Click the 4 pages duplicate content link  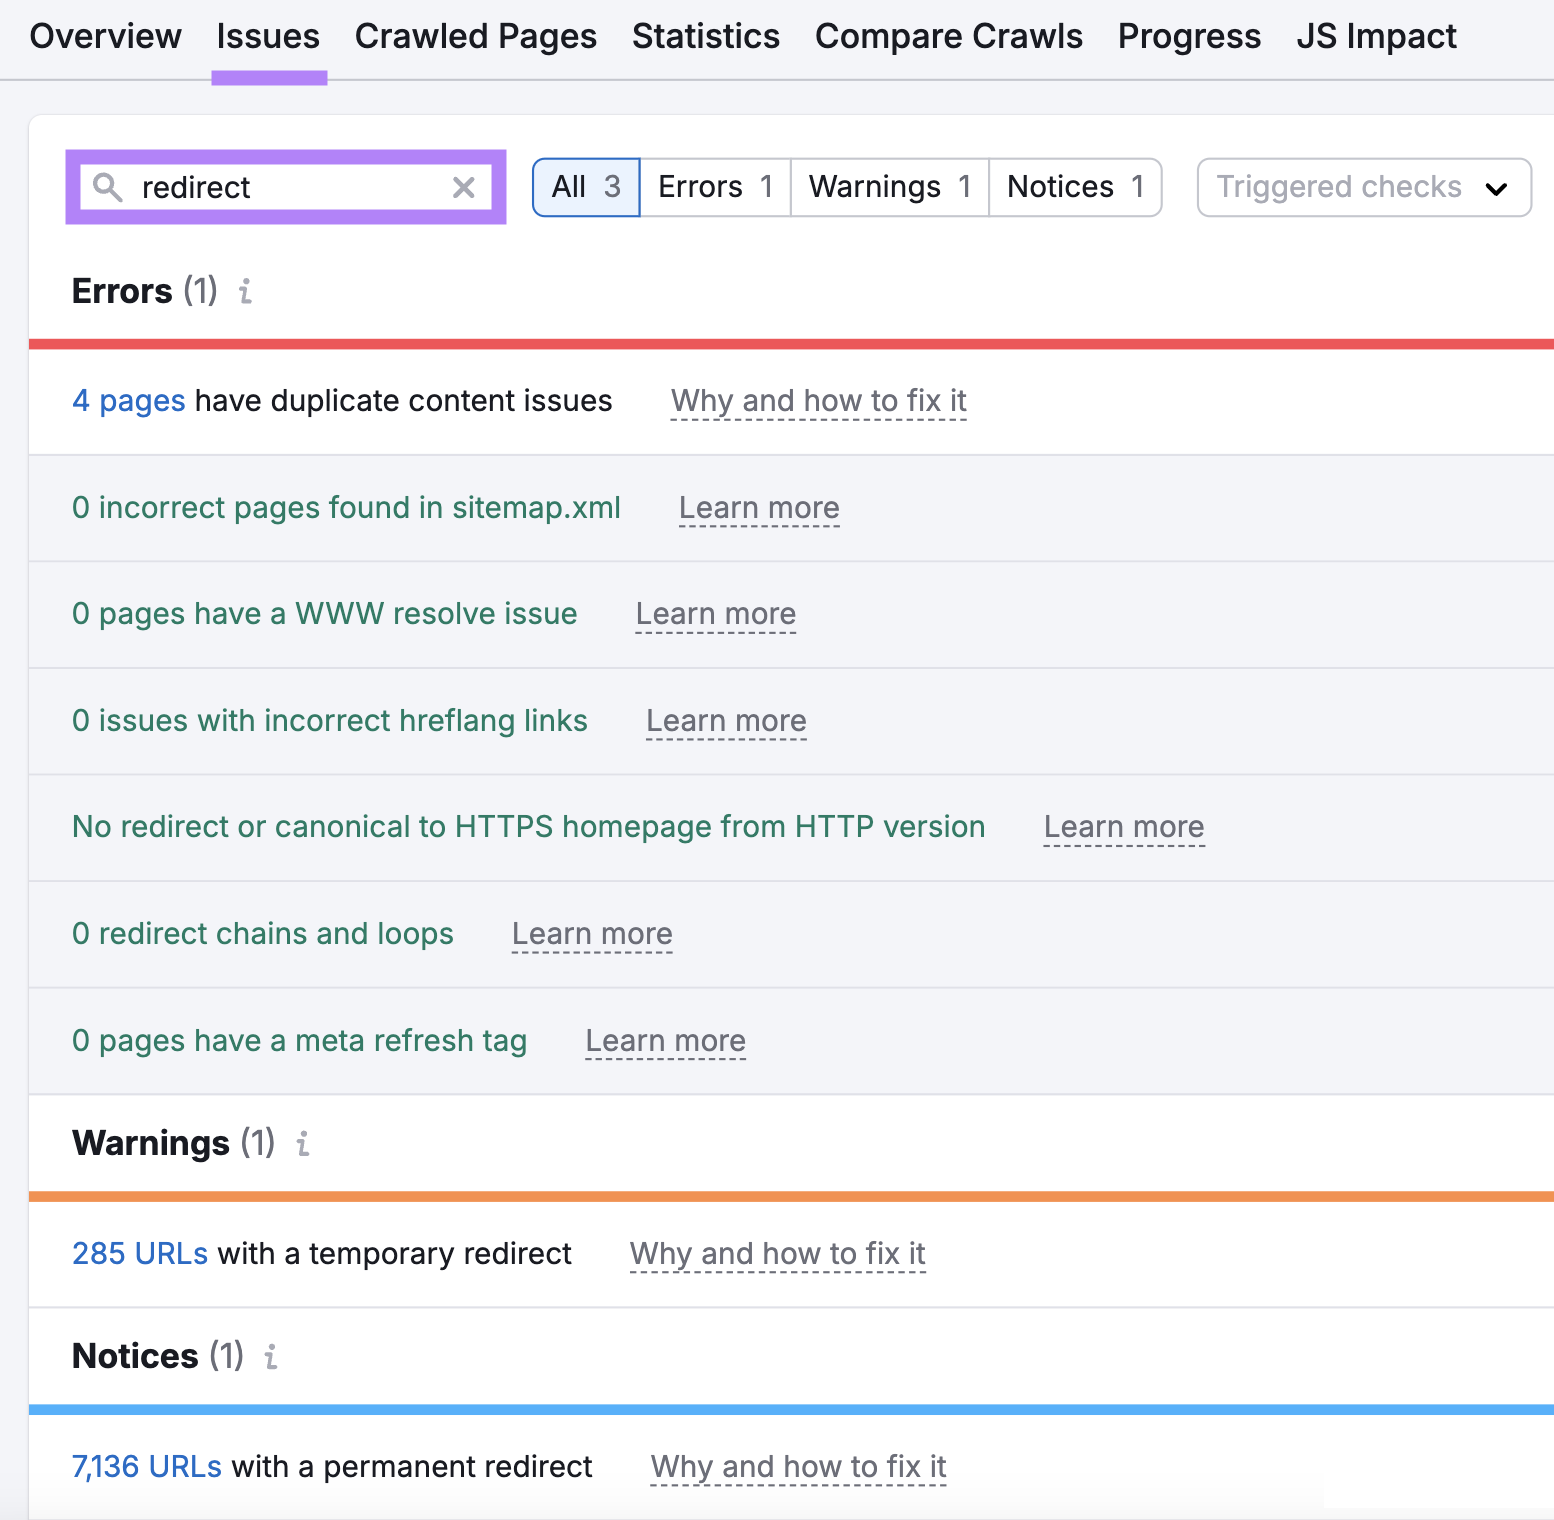[128, 400]
